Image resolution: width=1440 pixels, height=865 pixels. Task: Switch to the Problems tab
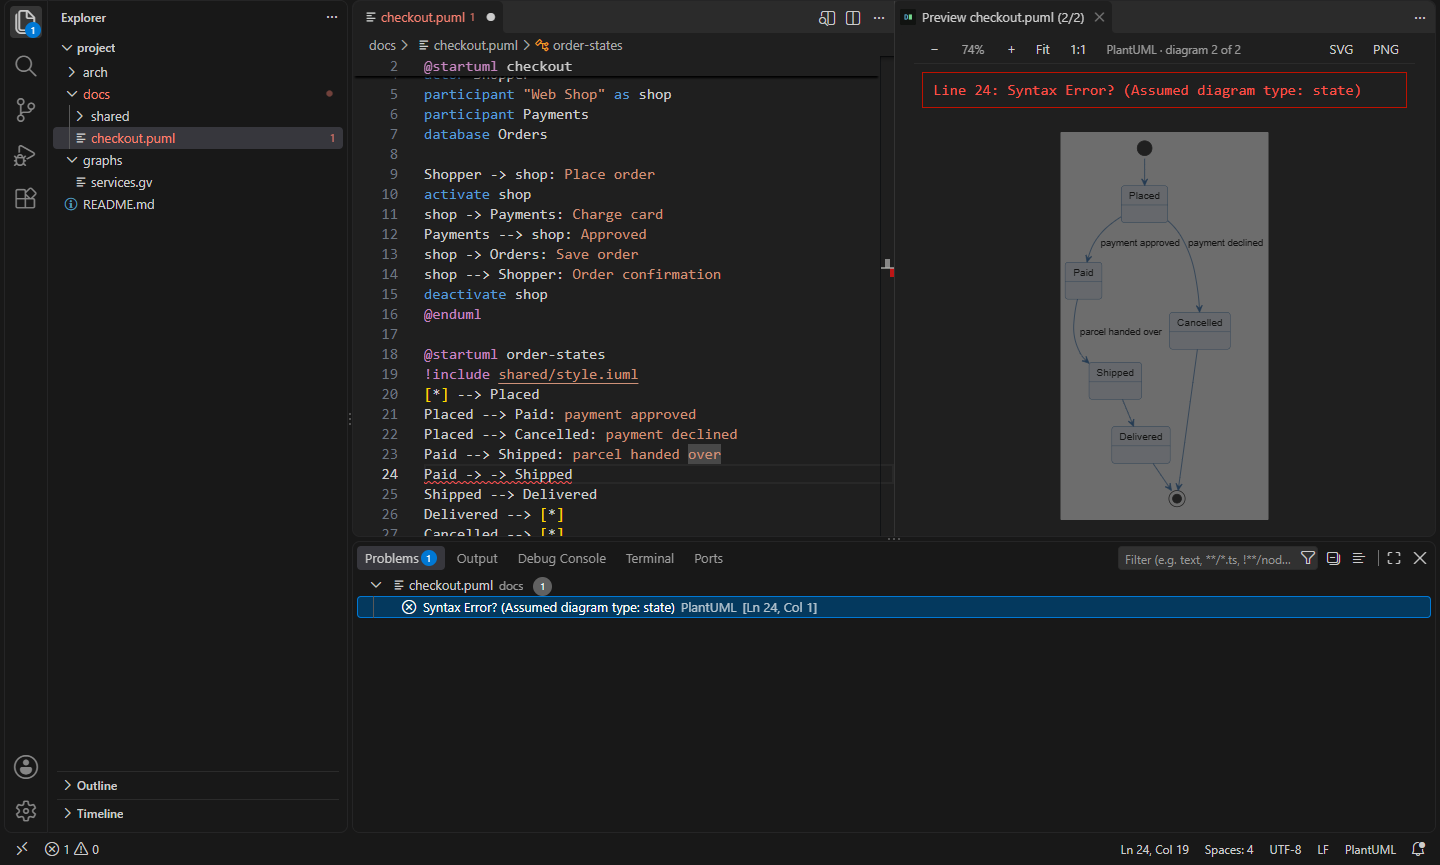coord(400,558)
